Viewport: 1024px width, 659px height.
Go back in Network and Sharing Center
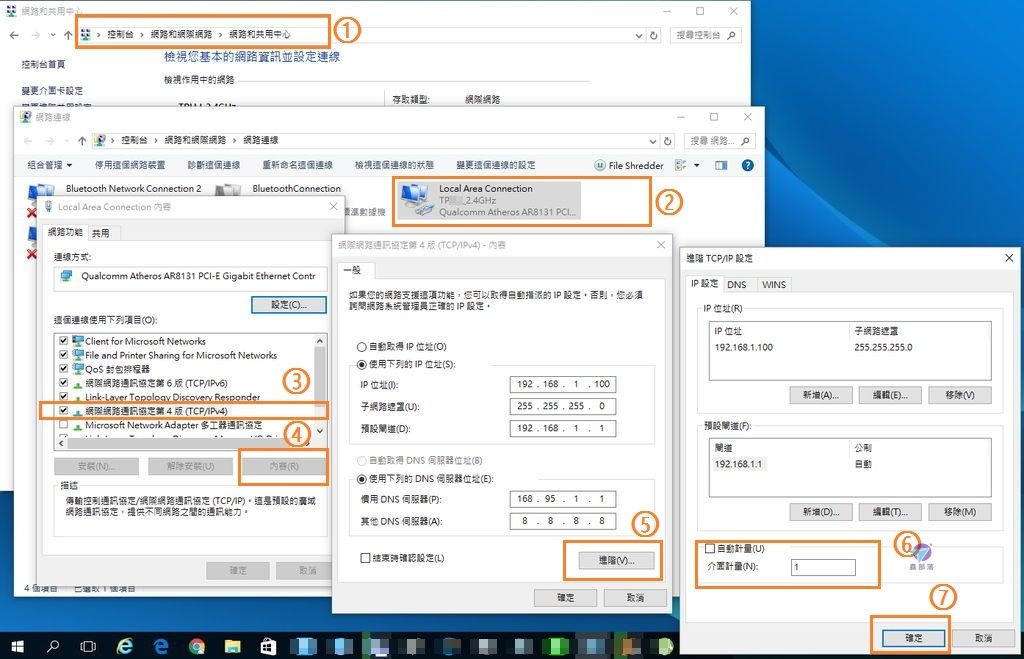point(14,35)
